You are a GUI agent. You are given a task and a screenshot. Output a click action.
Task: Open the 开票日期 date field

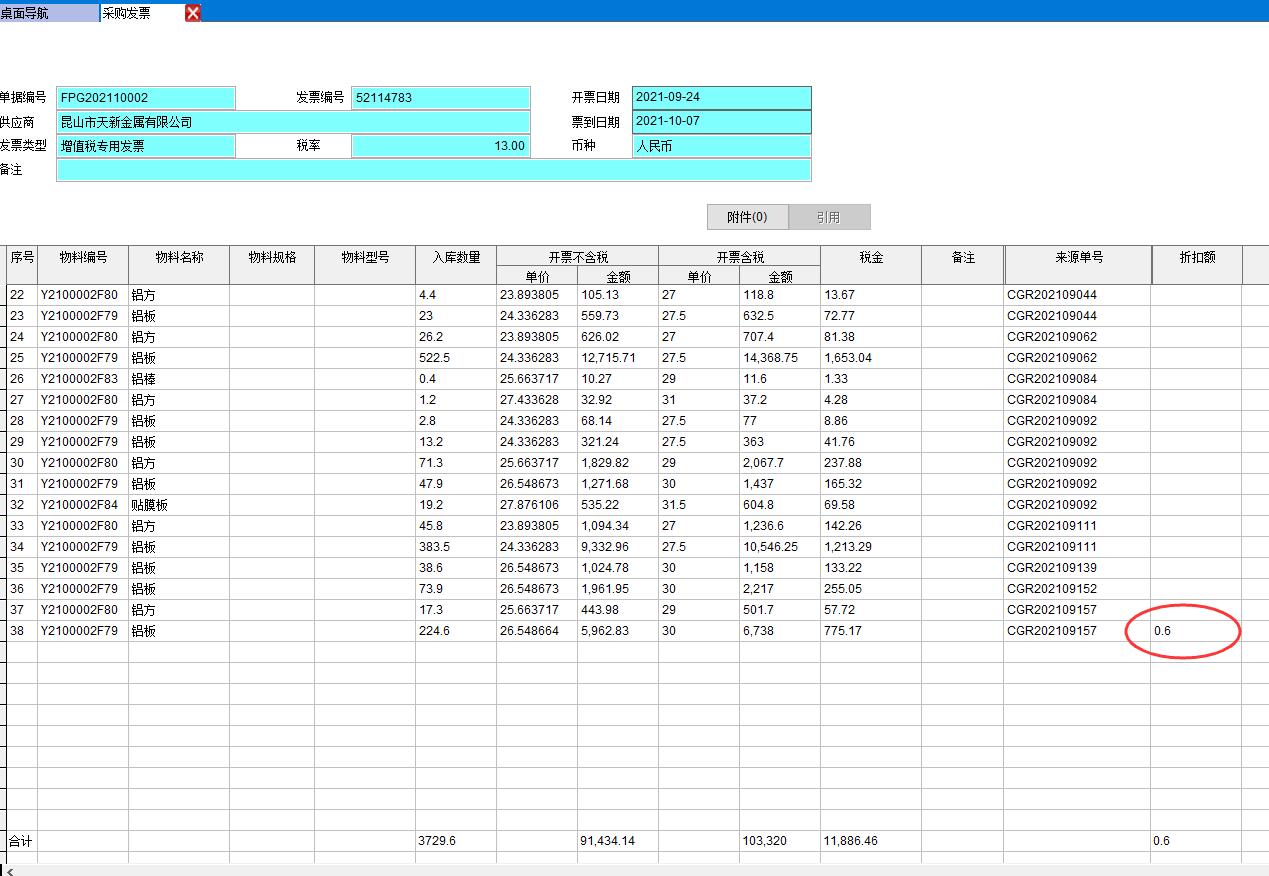click(x=721, y=98)
